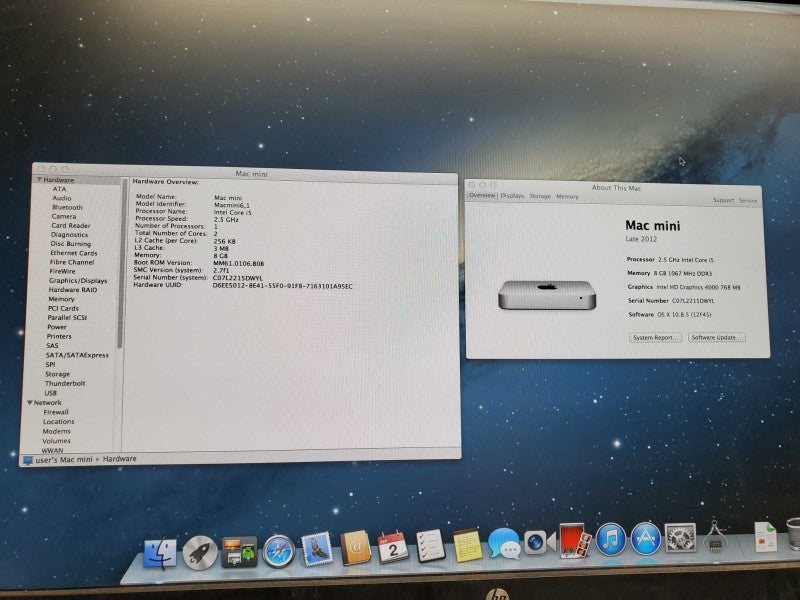
Task: Select Card Reader in sidebar
Action: [x=70, y=226]
